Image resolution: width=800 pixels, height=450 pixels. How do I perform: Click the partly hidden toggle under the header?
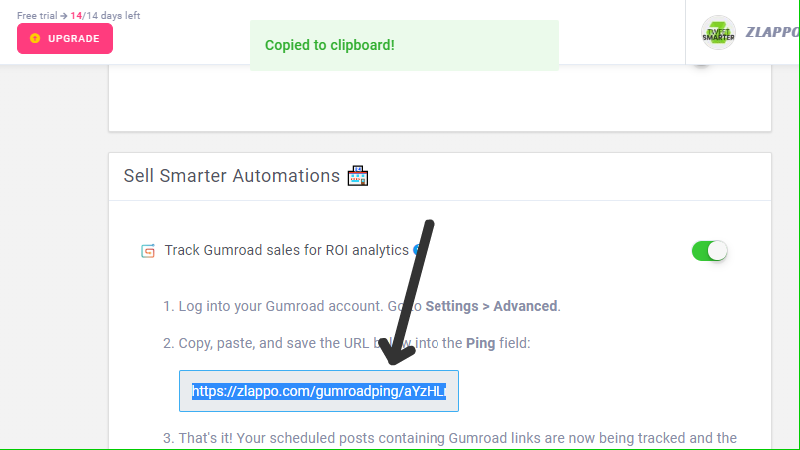pos(702,66)
